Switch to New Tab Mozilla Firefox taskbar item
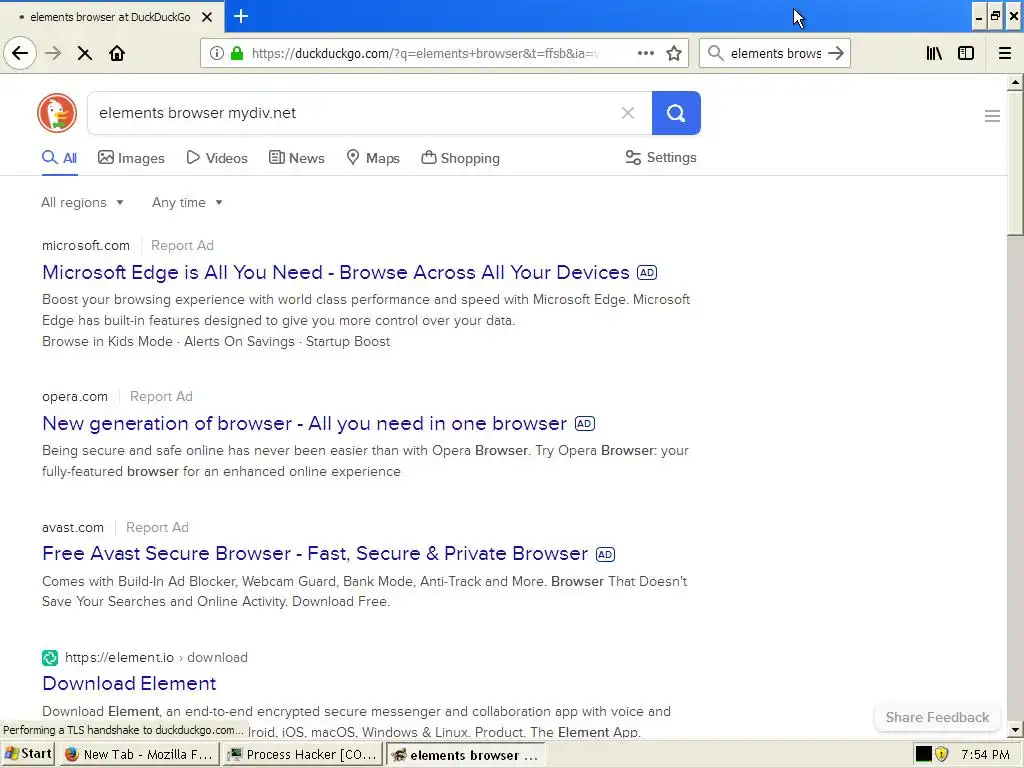This screenshot has width=1024, height=768. pyautogui.click(x=140, y=754)
